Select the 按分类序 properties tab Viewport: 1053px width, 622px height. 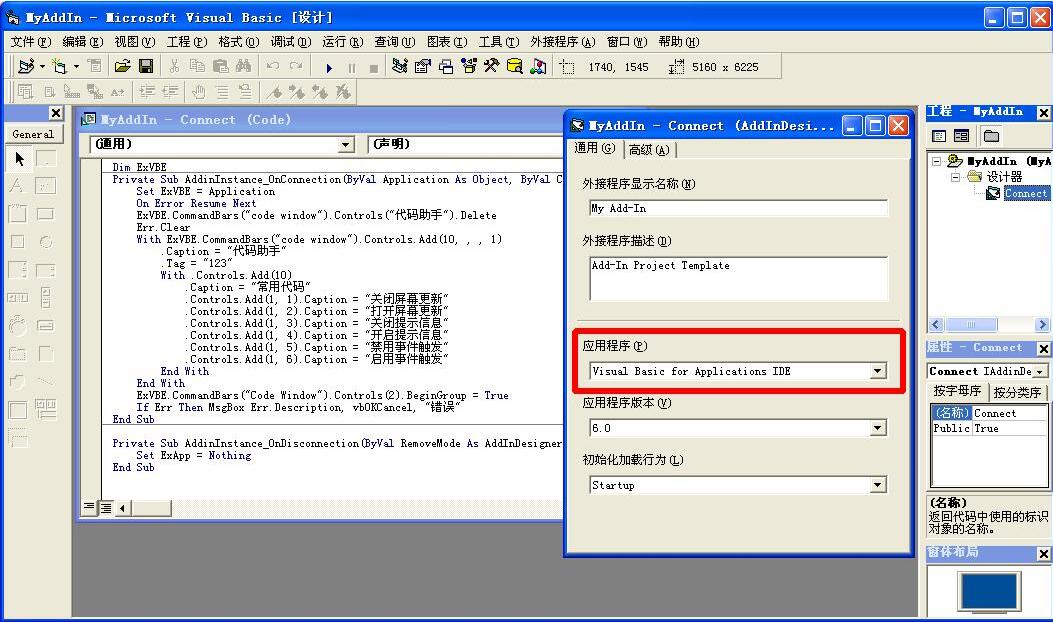[1017, 392]
